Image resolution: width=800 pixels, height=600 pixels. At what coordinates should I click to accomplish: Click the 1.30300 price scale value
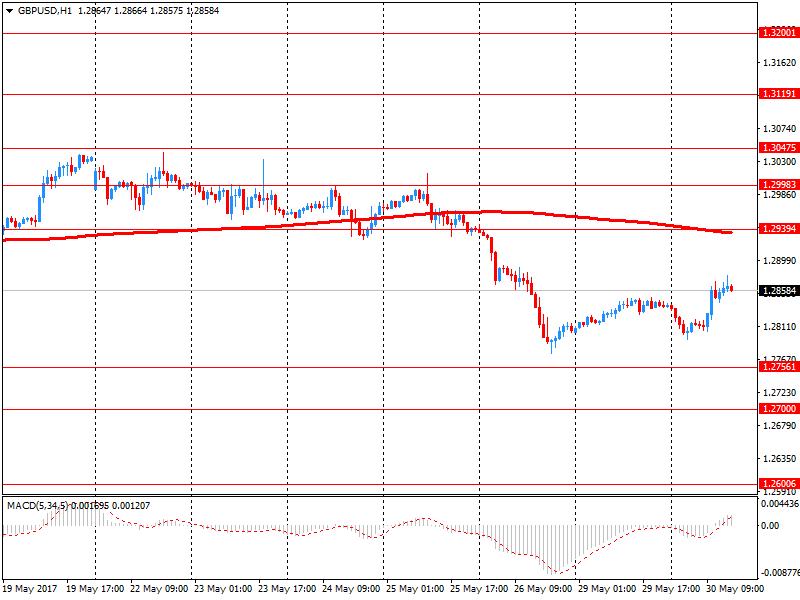pos(780,162)
